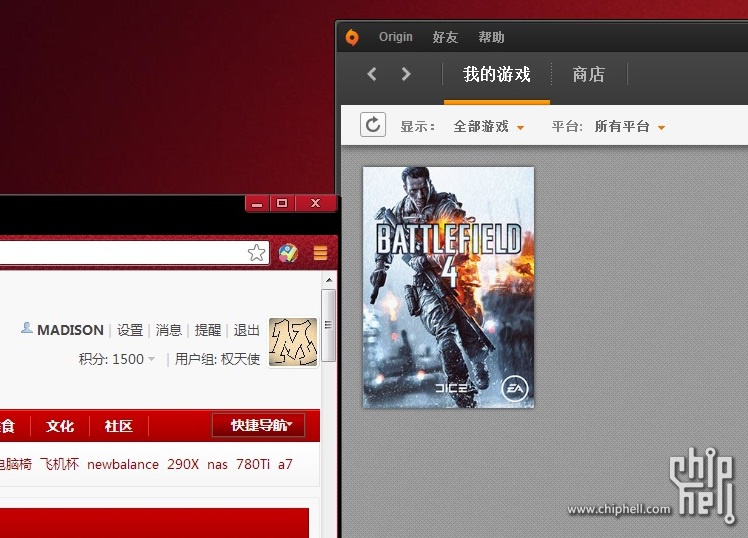Image resolution: width=748 pixels, height=538 pixels.
Task: Click the 290X hot search keyword
Action: [183, 464]
